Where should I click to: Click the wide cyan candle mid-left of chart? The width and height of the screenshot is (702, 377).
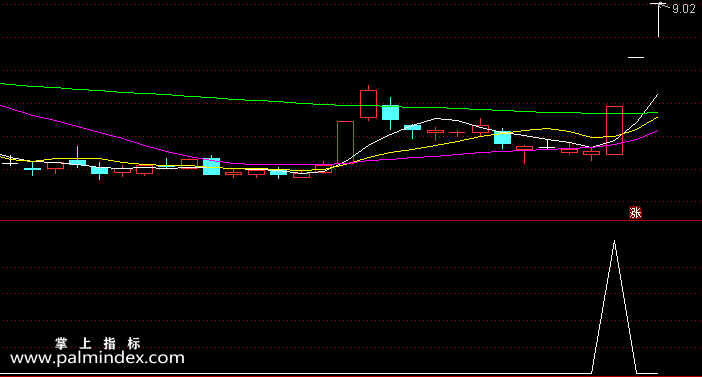[x=211, y=166]
